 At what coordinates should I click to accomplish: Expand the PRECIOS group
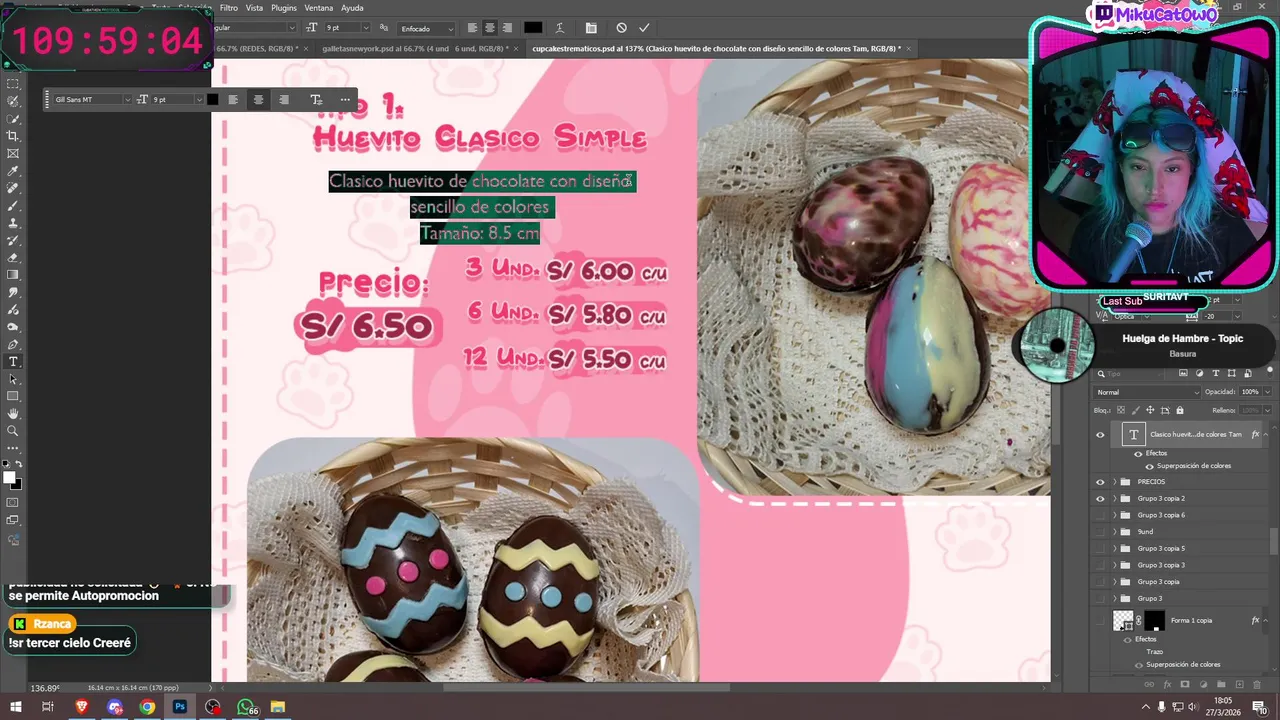pos(1114,482)
